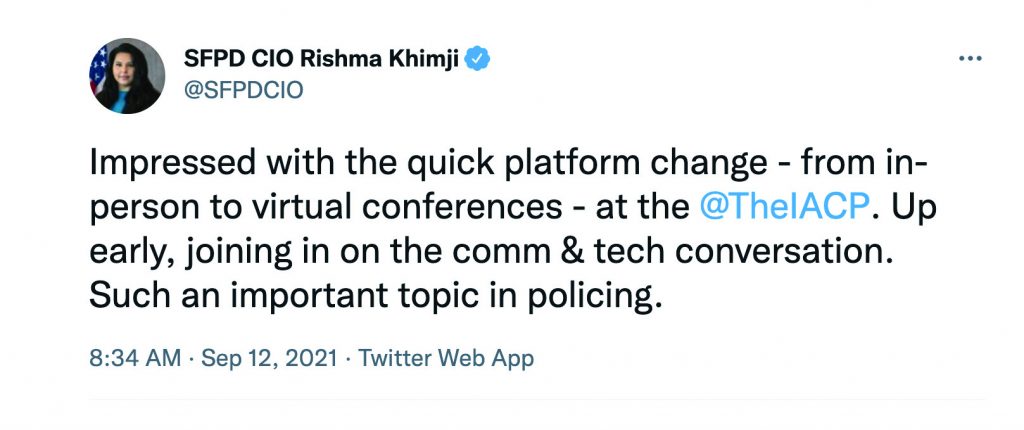Image resolution: width=1024 pixels, height=430 pixels.
Task: Follow the @TheIACP mention link
Action: click(x=788, y=208)
